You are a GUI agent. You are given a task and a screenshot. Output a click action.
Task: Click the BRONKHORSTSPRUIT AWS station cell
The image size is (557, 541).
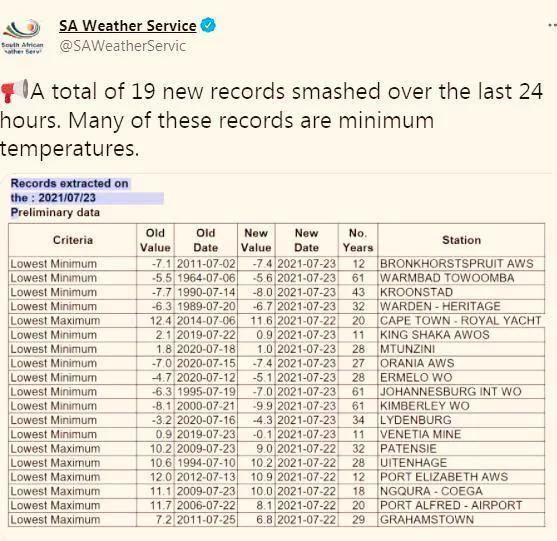point(461,264)
